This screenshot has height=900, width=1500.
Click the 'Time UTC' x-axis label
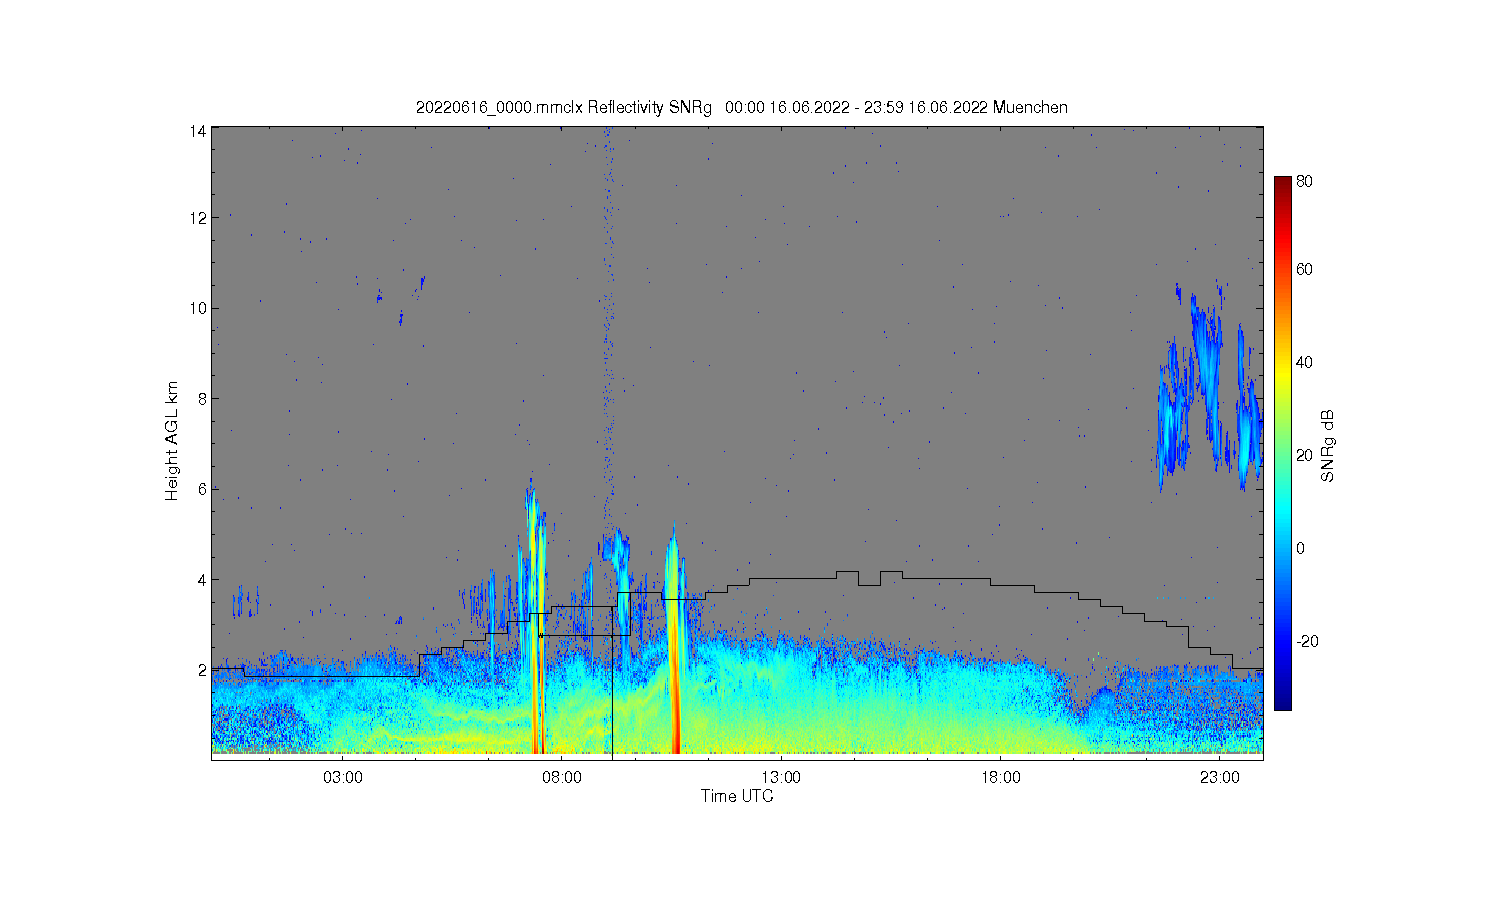coord(737,796)
